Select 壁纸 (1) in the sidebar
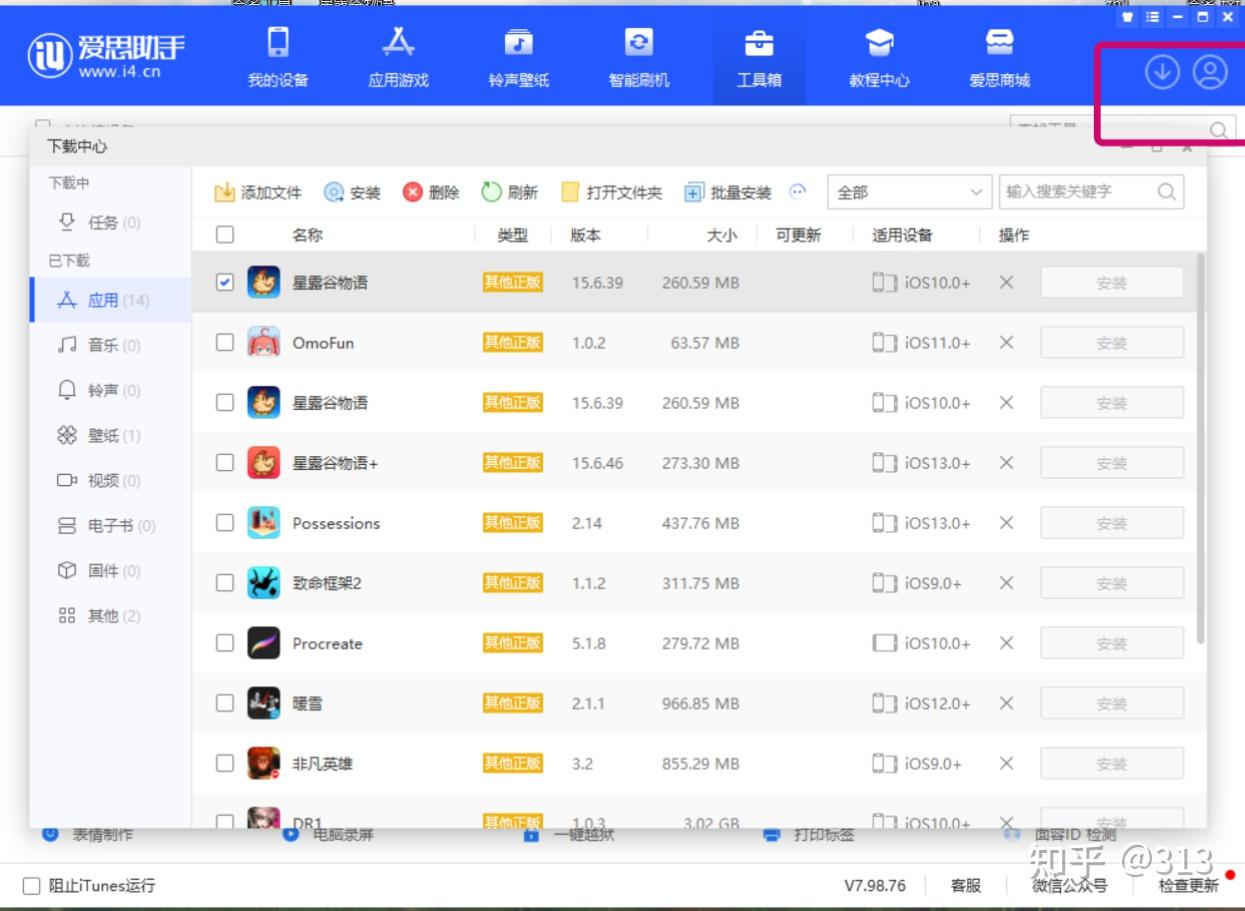The image size is (1245, 911). click(110, 435)
